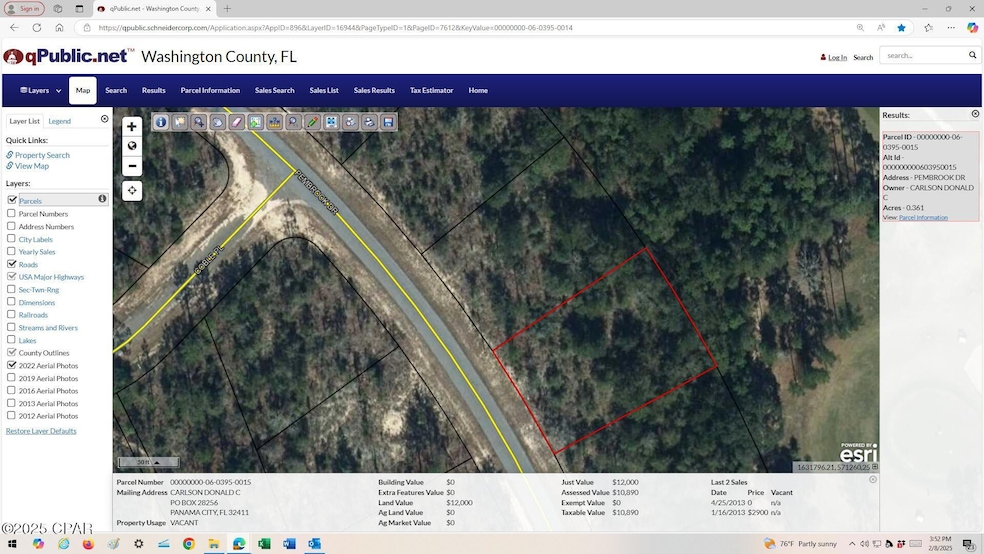The height and width of the screenshot is (554, 984).
Task: Open Parcel Information page
Action: pyautogui.click(x=210, y=90)
